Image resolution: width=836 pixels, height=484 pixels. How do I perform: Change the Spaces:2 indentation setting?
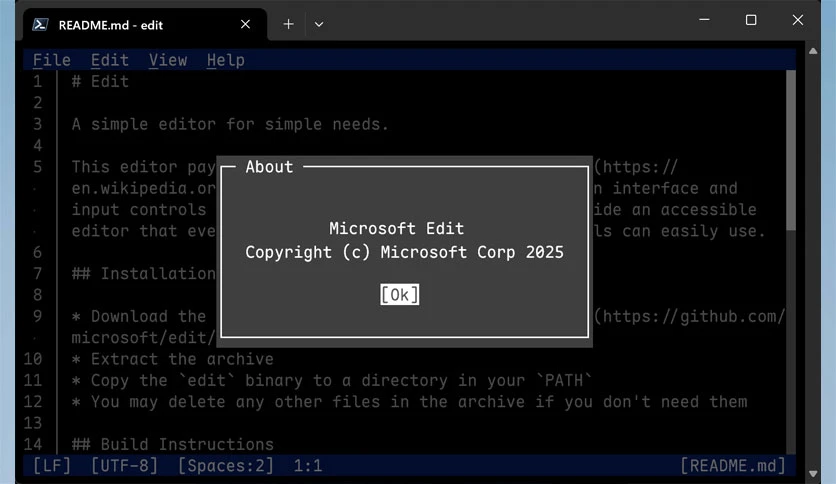[x=226, y=466]
